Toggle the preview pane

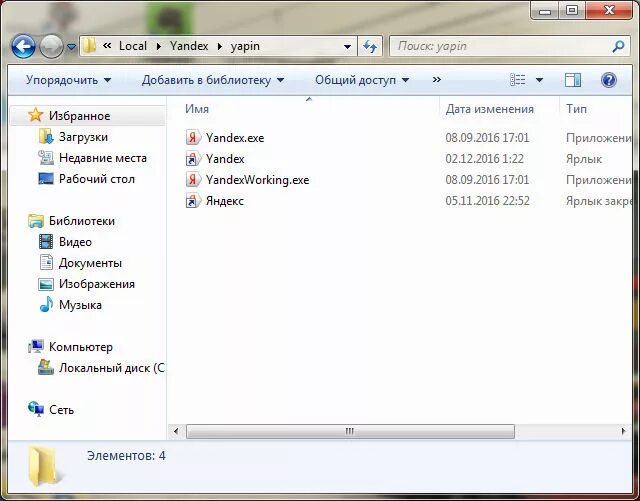click(x=573, y=80)
